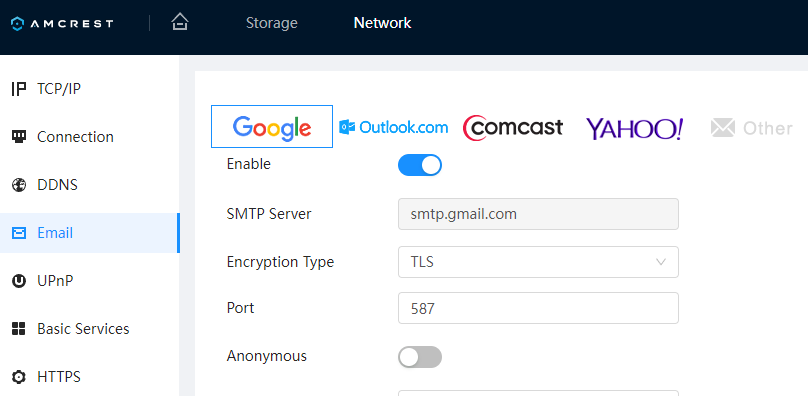The image size is (808, 396).
Task: Click the UPnP power icon
Action: pyautogui.click(x=19, y=281)
